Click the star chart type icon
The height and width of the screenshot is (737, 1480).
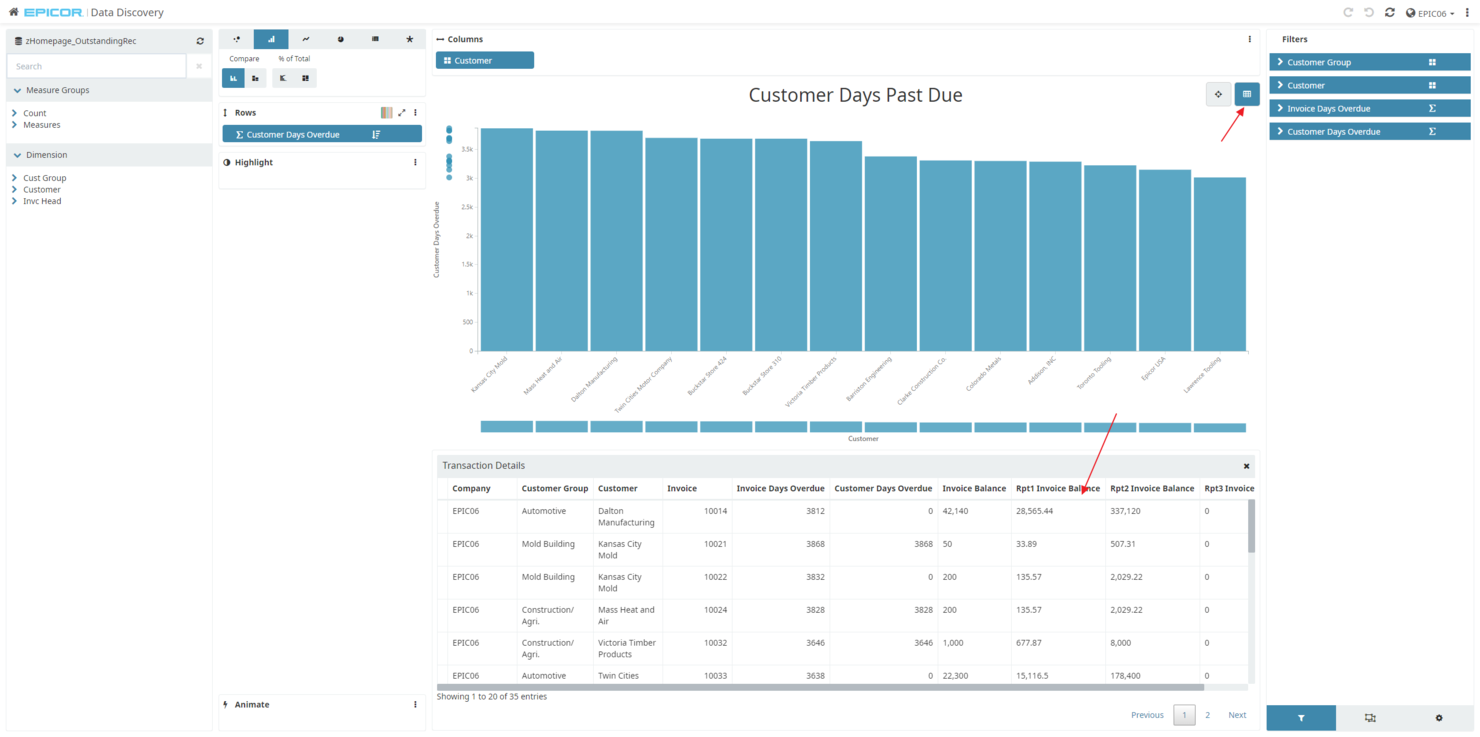coord(409,39)
